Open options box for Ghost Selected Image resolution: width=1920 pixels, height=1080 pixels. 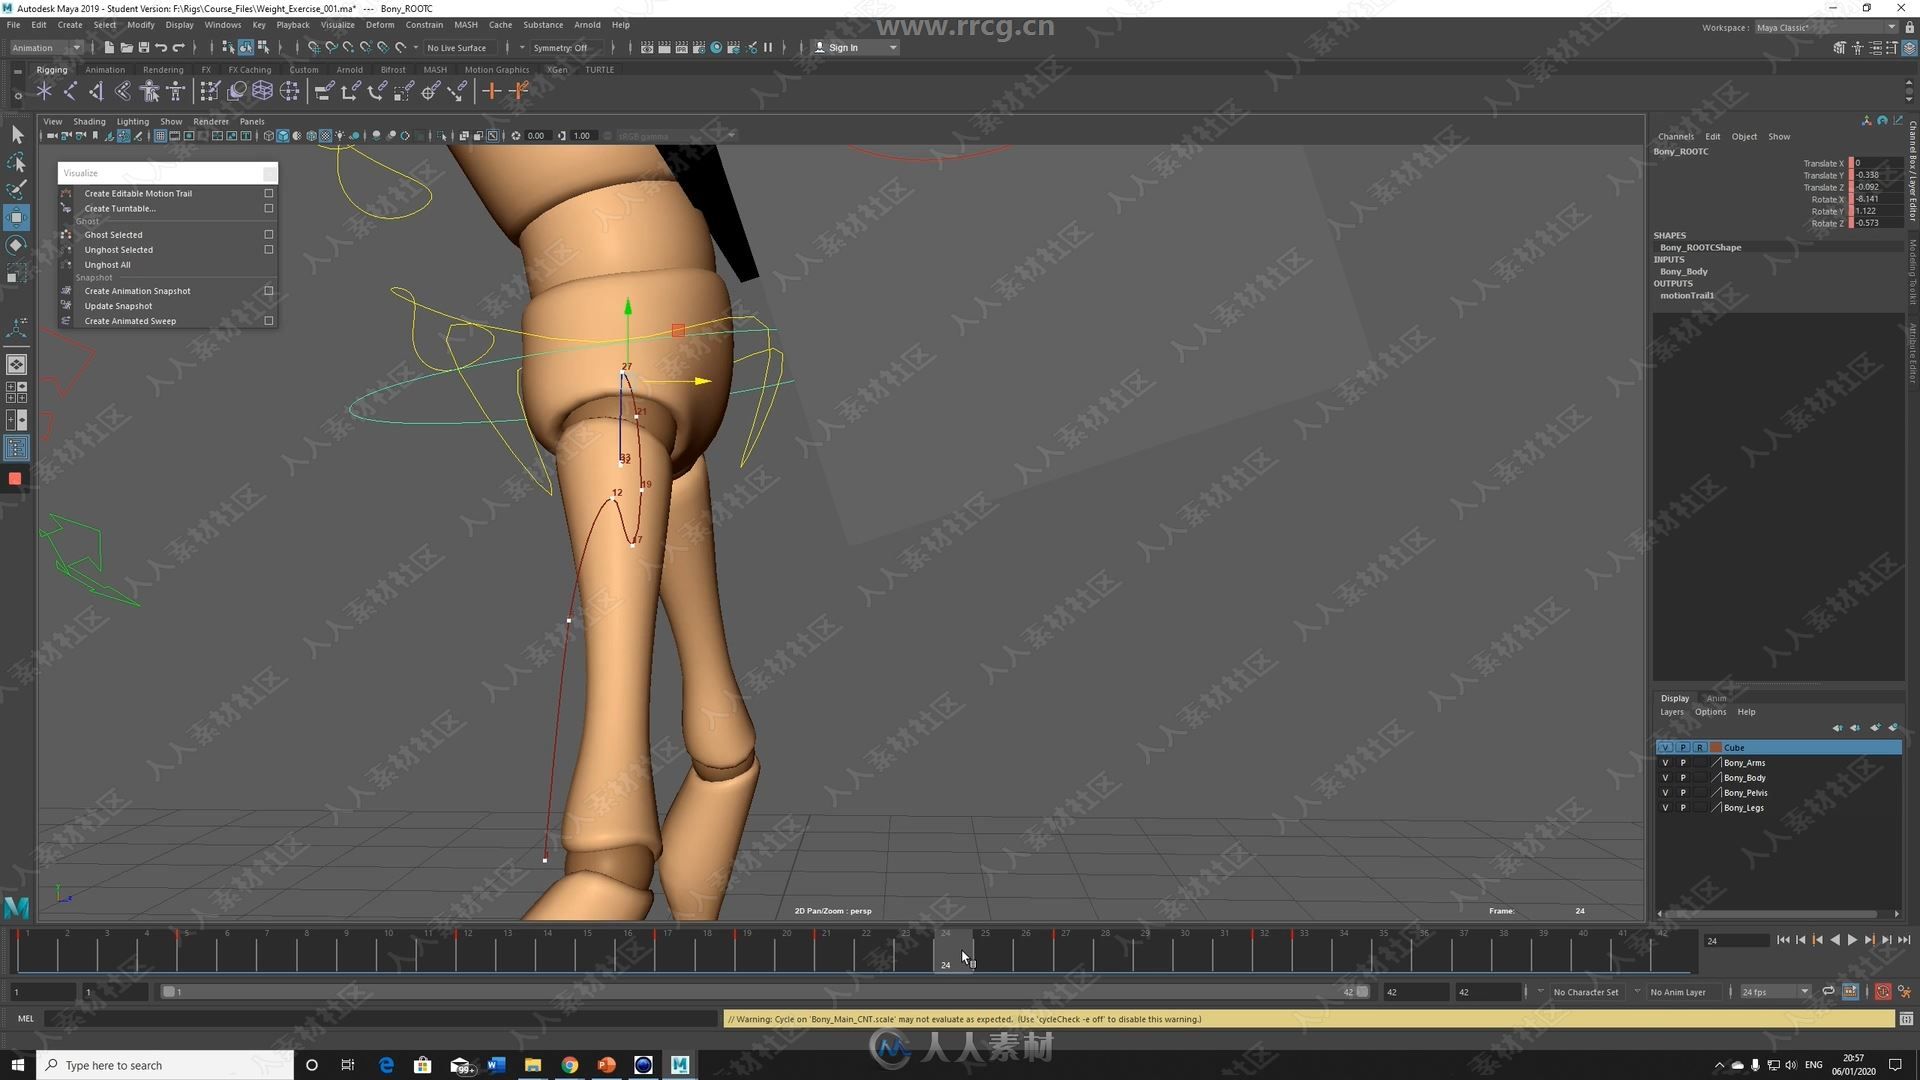click(268, 234)
